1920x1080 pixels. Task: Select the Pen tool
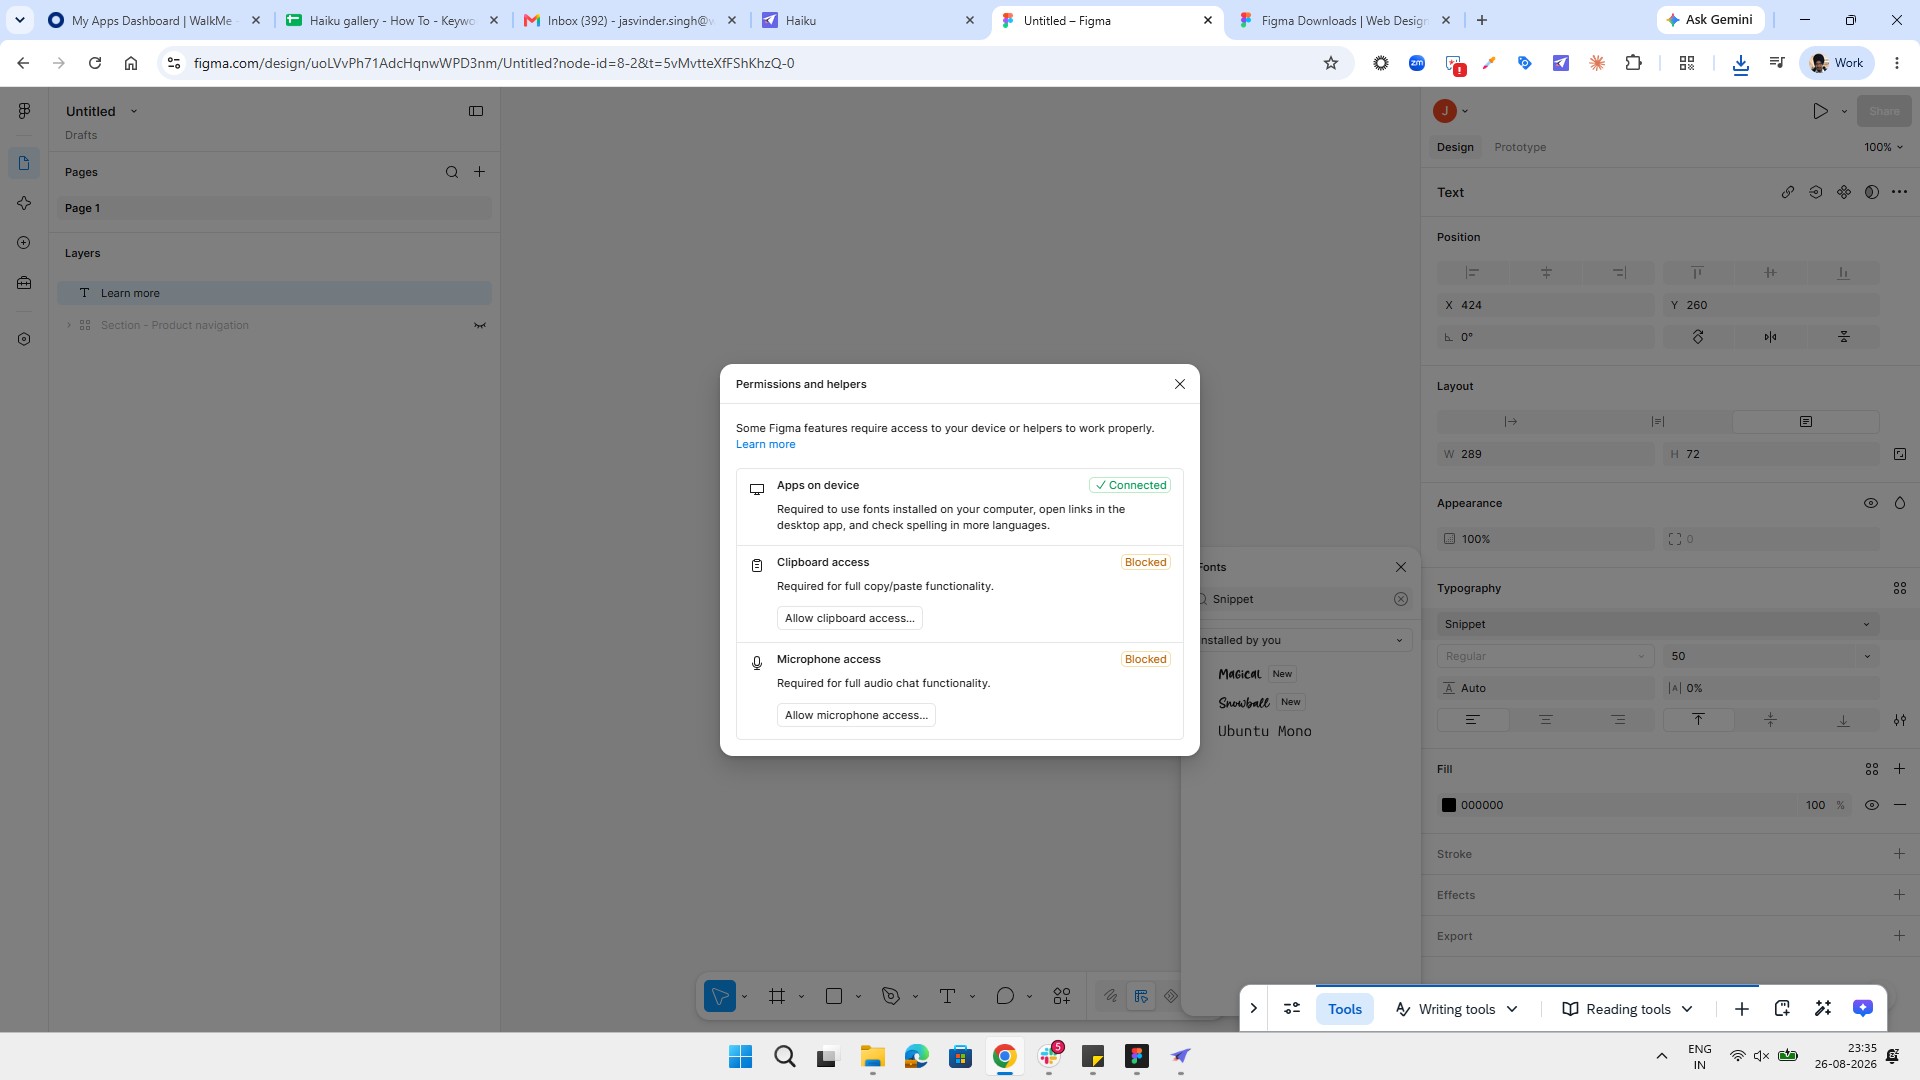891,996
